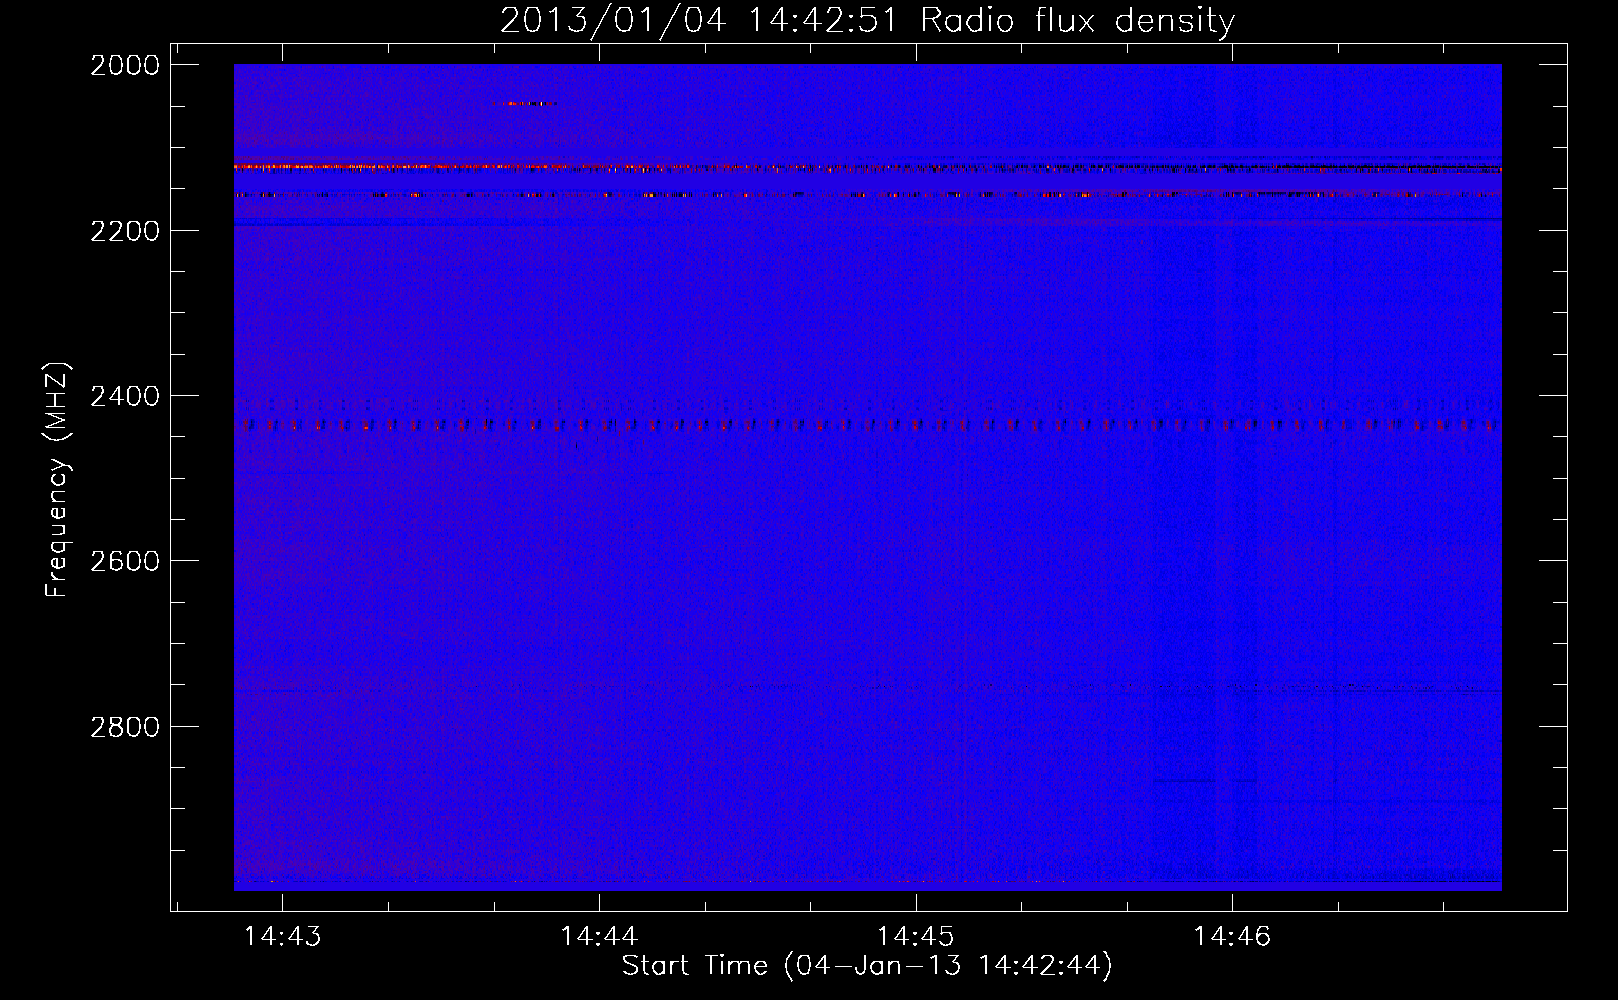Select the 2000 frequency axis label

coord(125,65)
